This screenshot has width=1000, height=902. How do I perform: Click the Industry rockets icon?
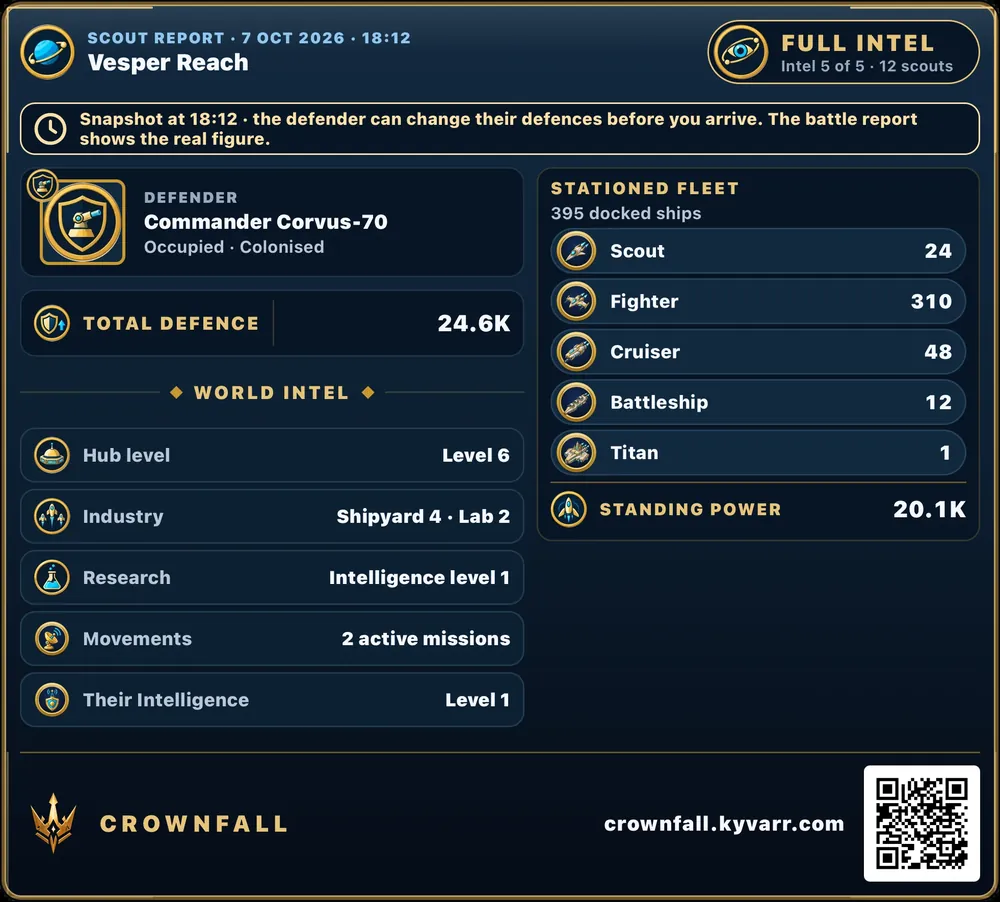[x=52, y=516]
